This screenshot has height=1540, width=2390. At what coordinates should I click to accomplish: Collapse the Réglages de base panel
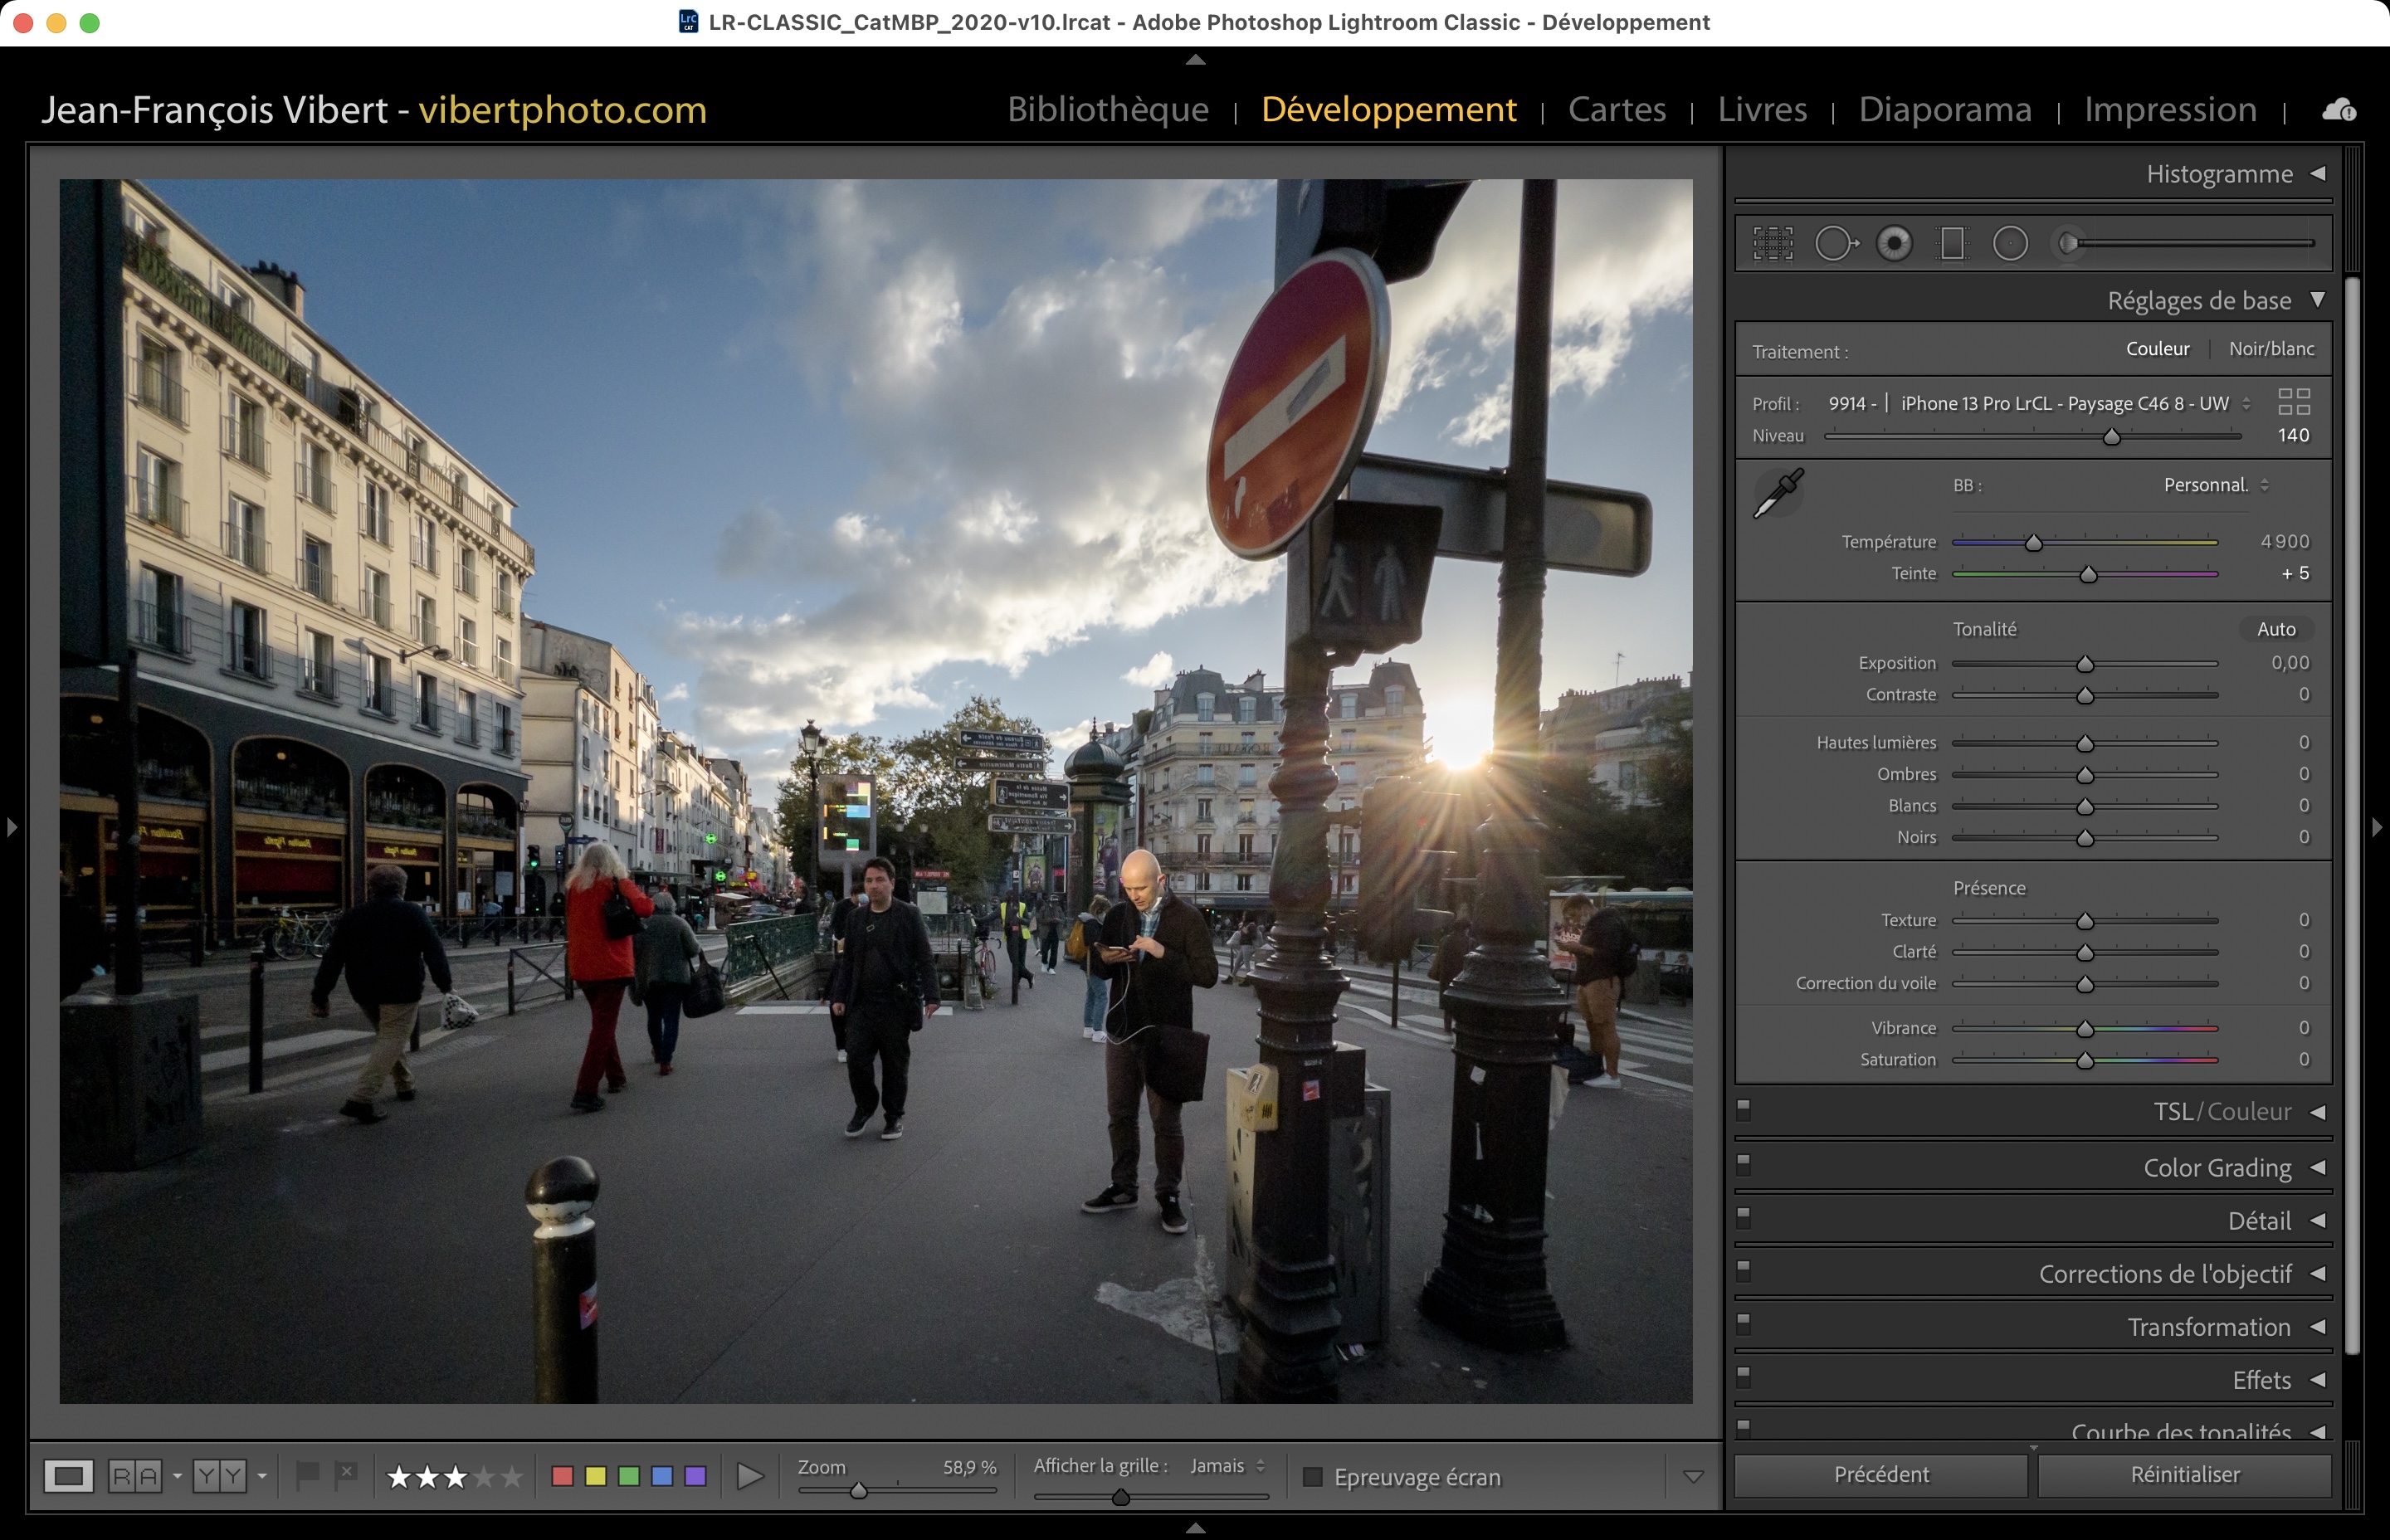[x=2317, y=300]
